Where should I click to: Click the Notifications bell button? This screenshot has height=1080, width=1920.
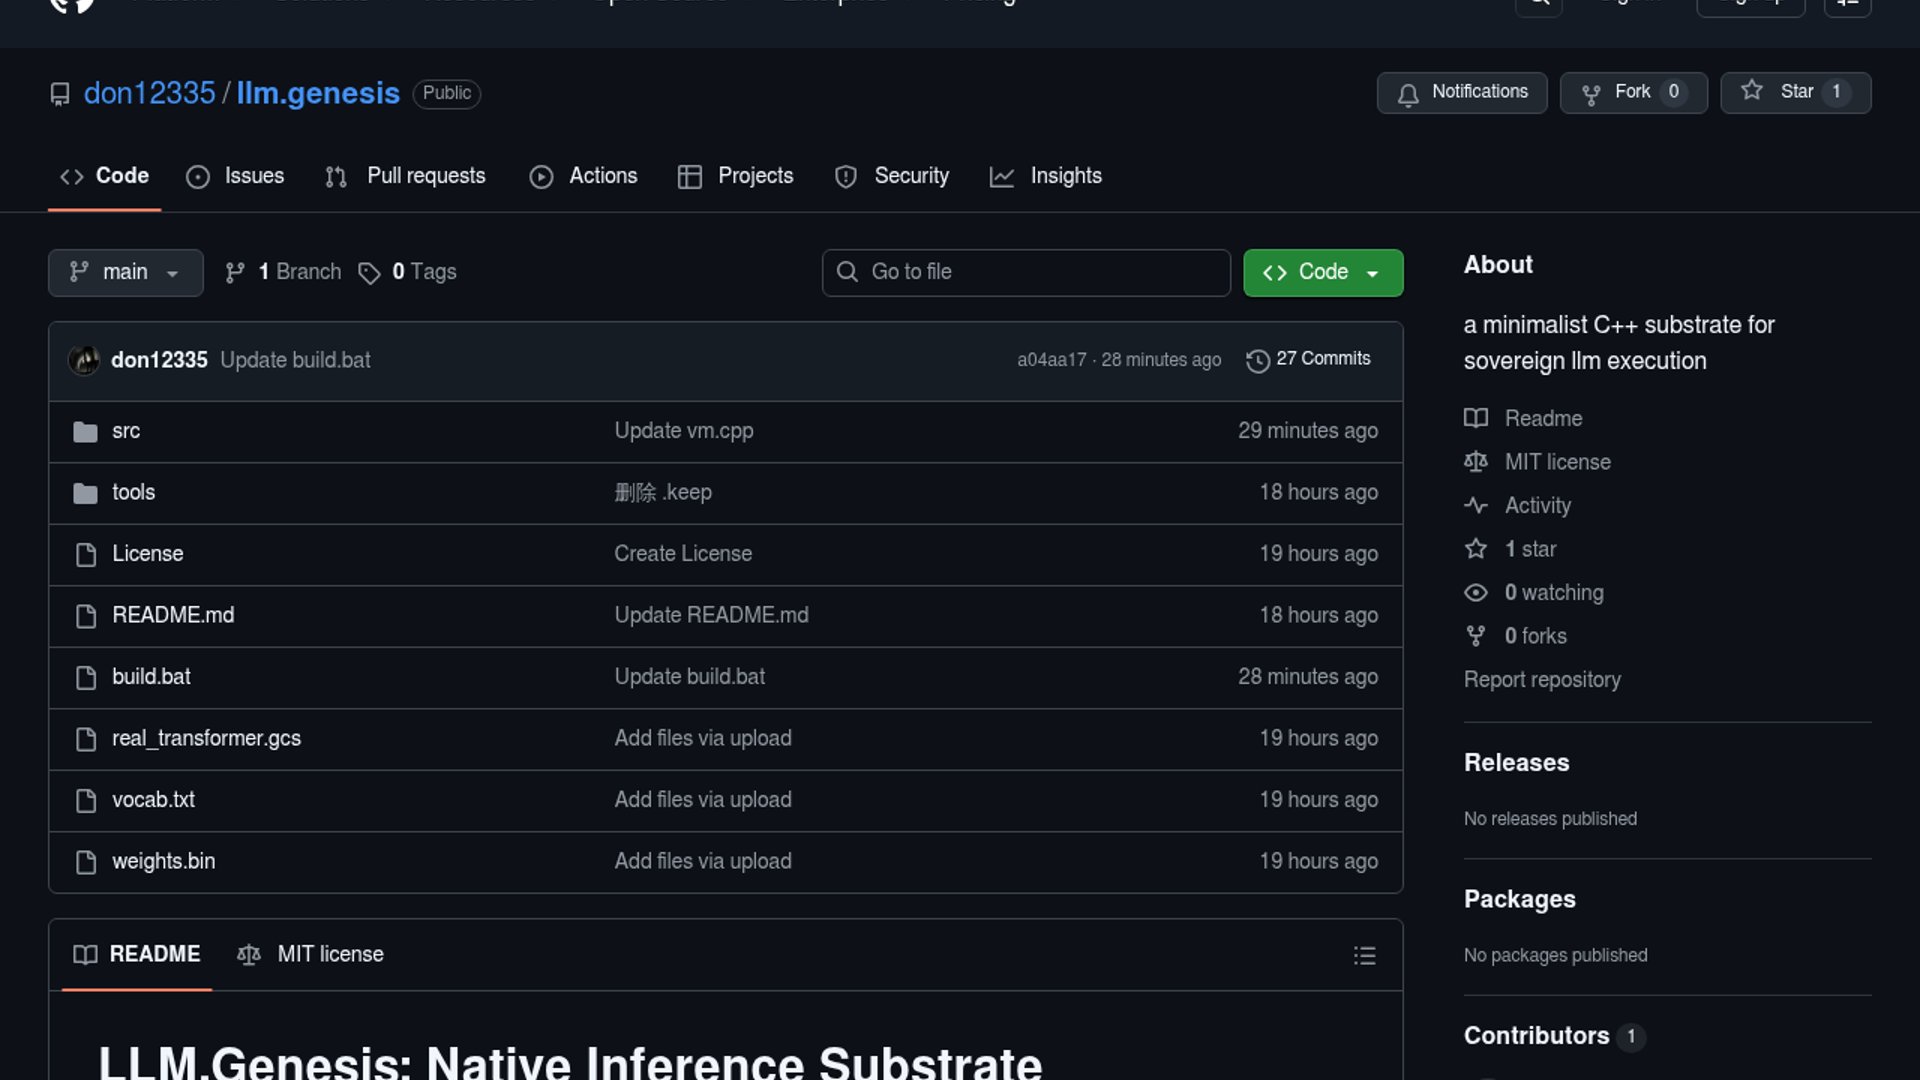point(1461,92)
